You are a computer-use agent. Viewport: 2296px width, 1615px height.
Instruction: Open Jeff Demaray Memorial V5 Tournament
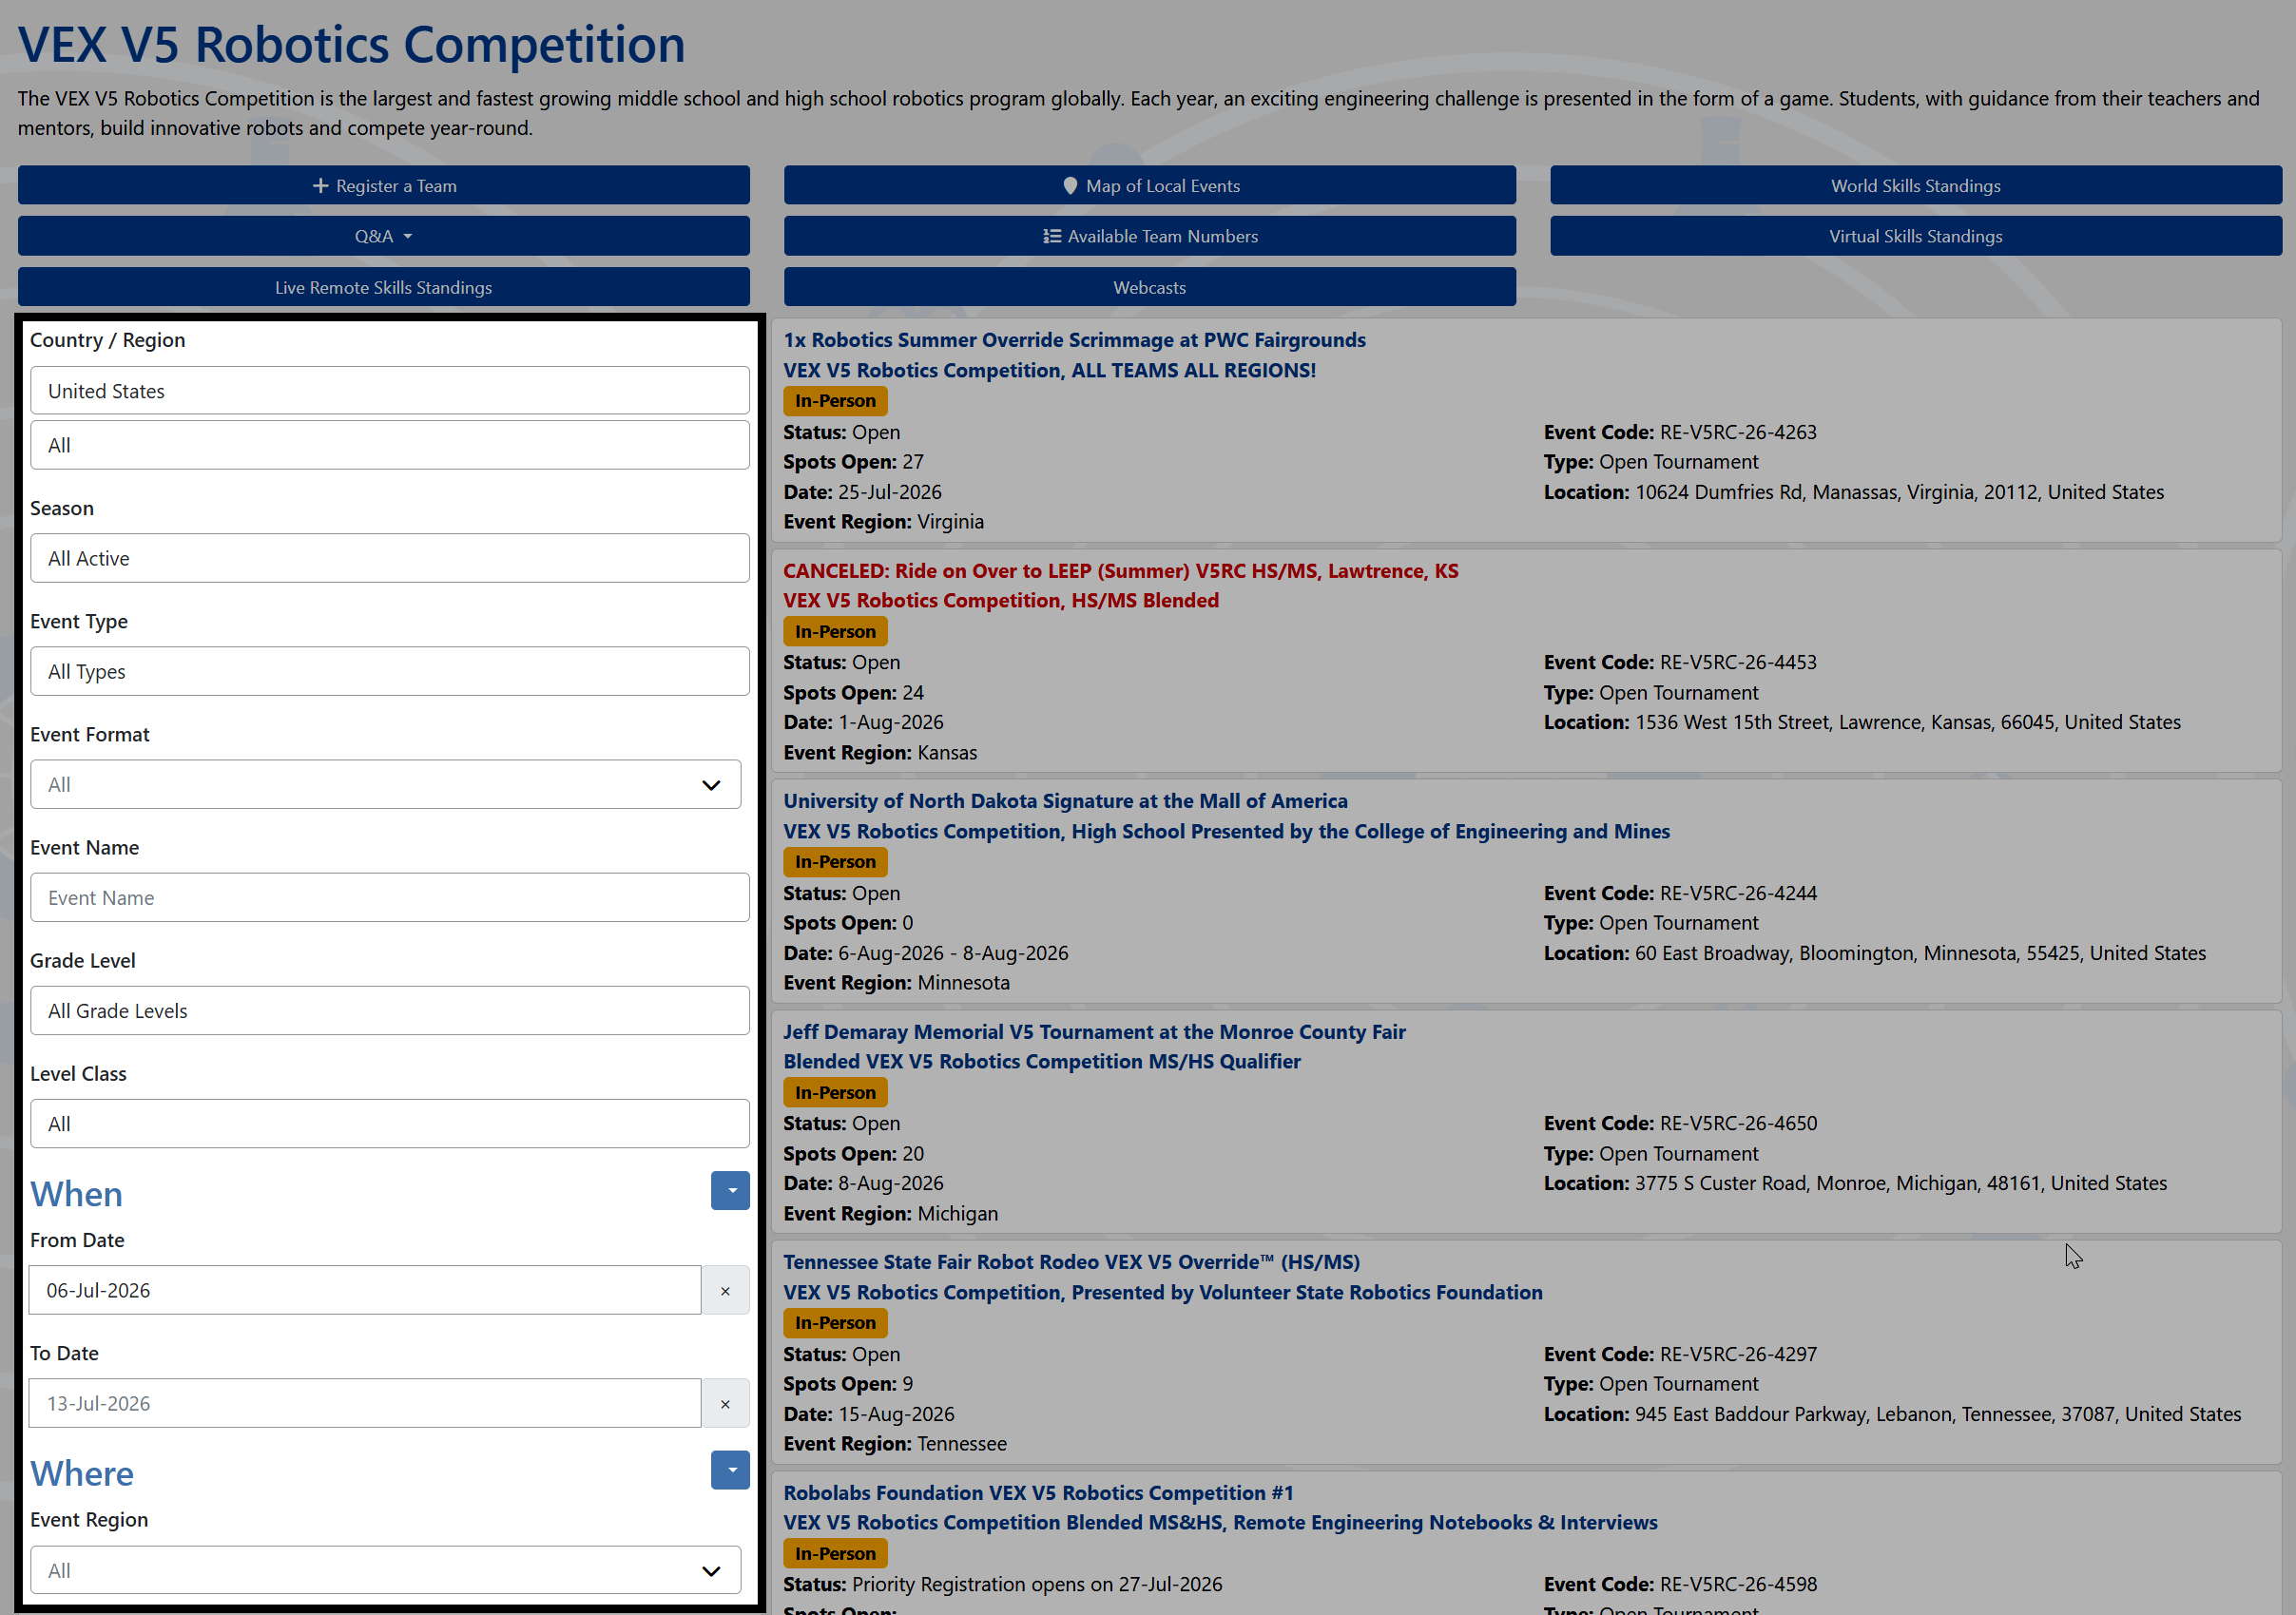(x=1094, y=1031)
